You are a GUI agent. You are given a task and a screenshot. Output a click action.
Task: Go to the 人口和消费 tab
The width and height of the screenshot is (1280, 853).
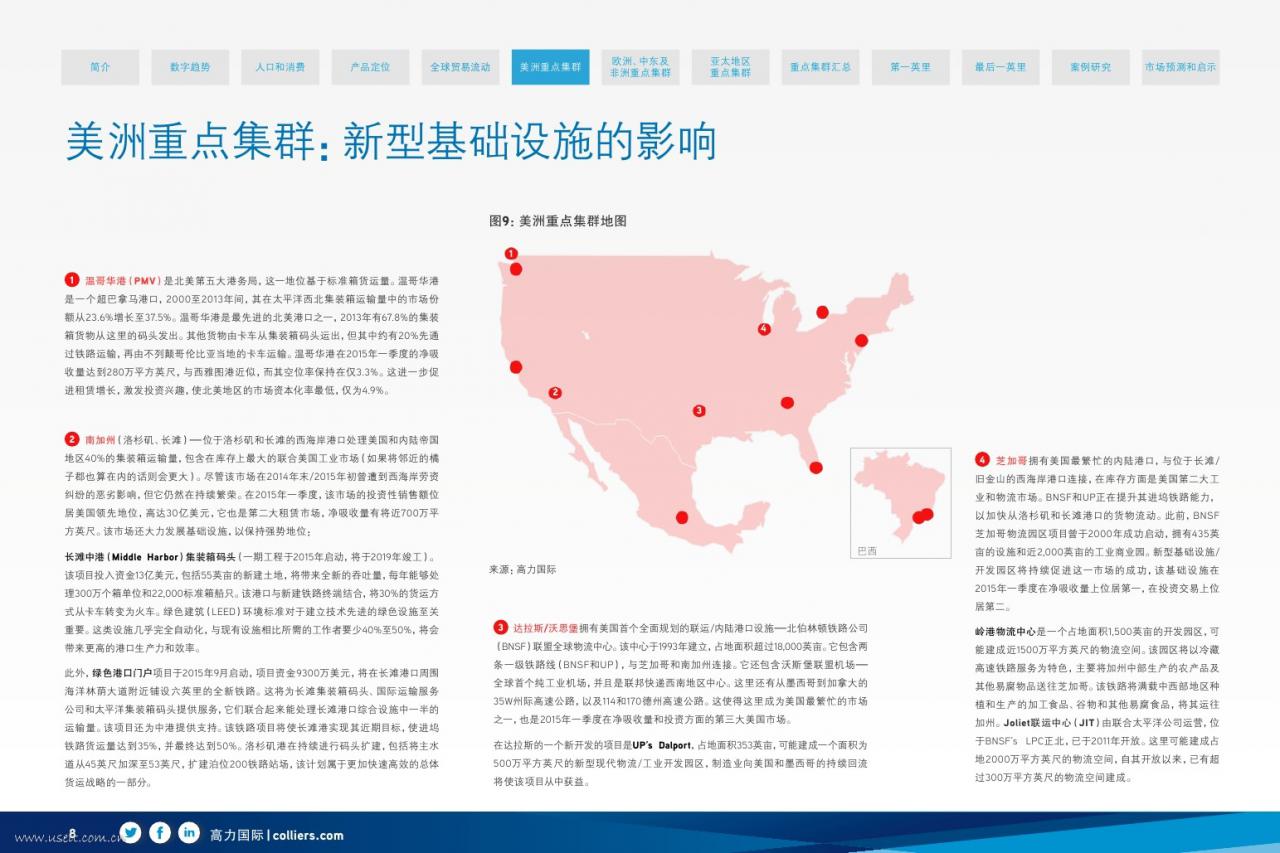[280, 67]
